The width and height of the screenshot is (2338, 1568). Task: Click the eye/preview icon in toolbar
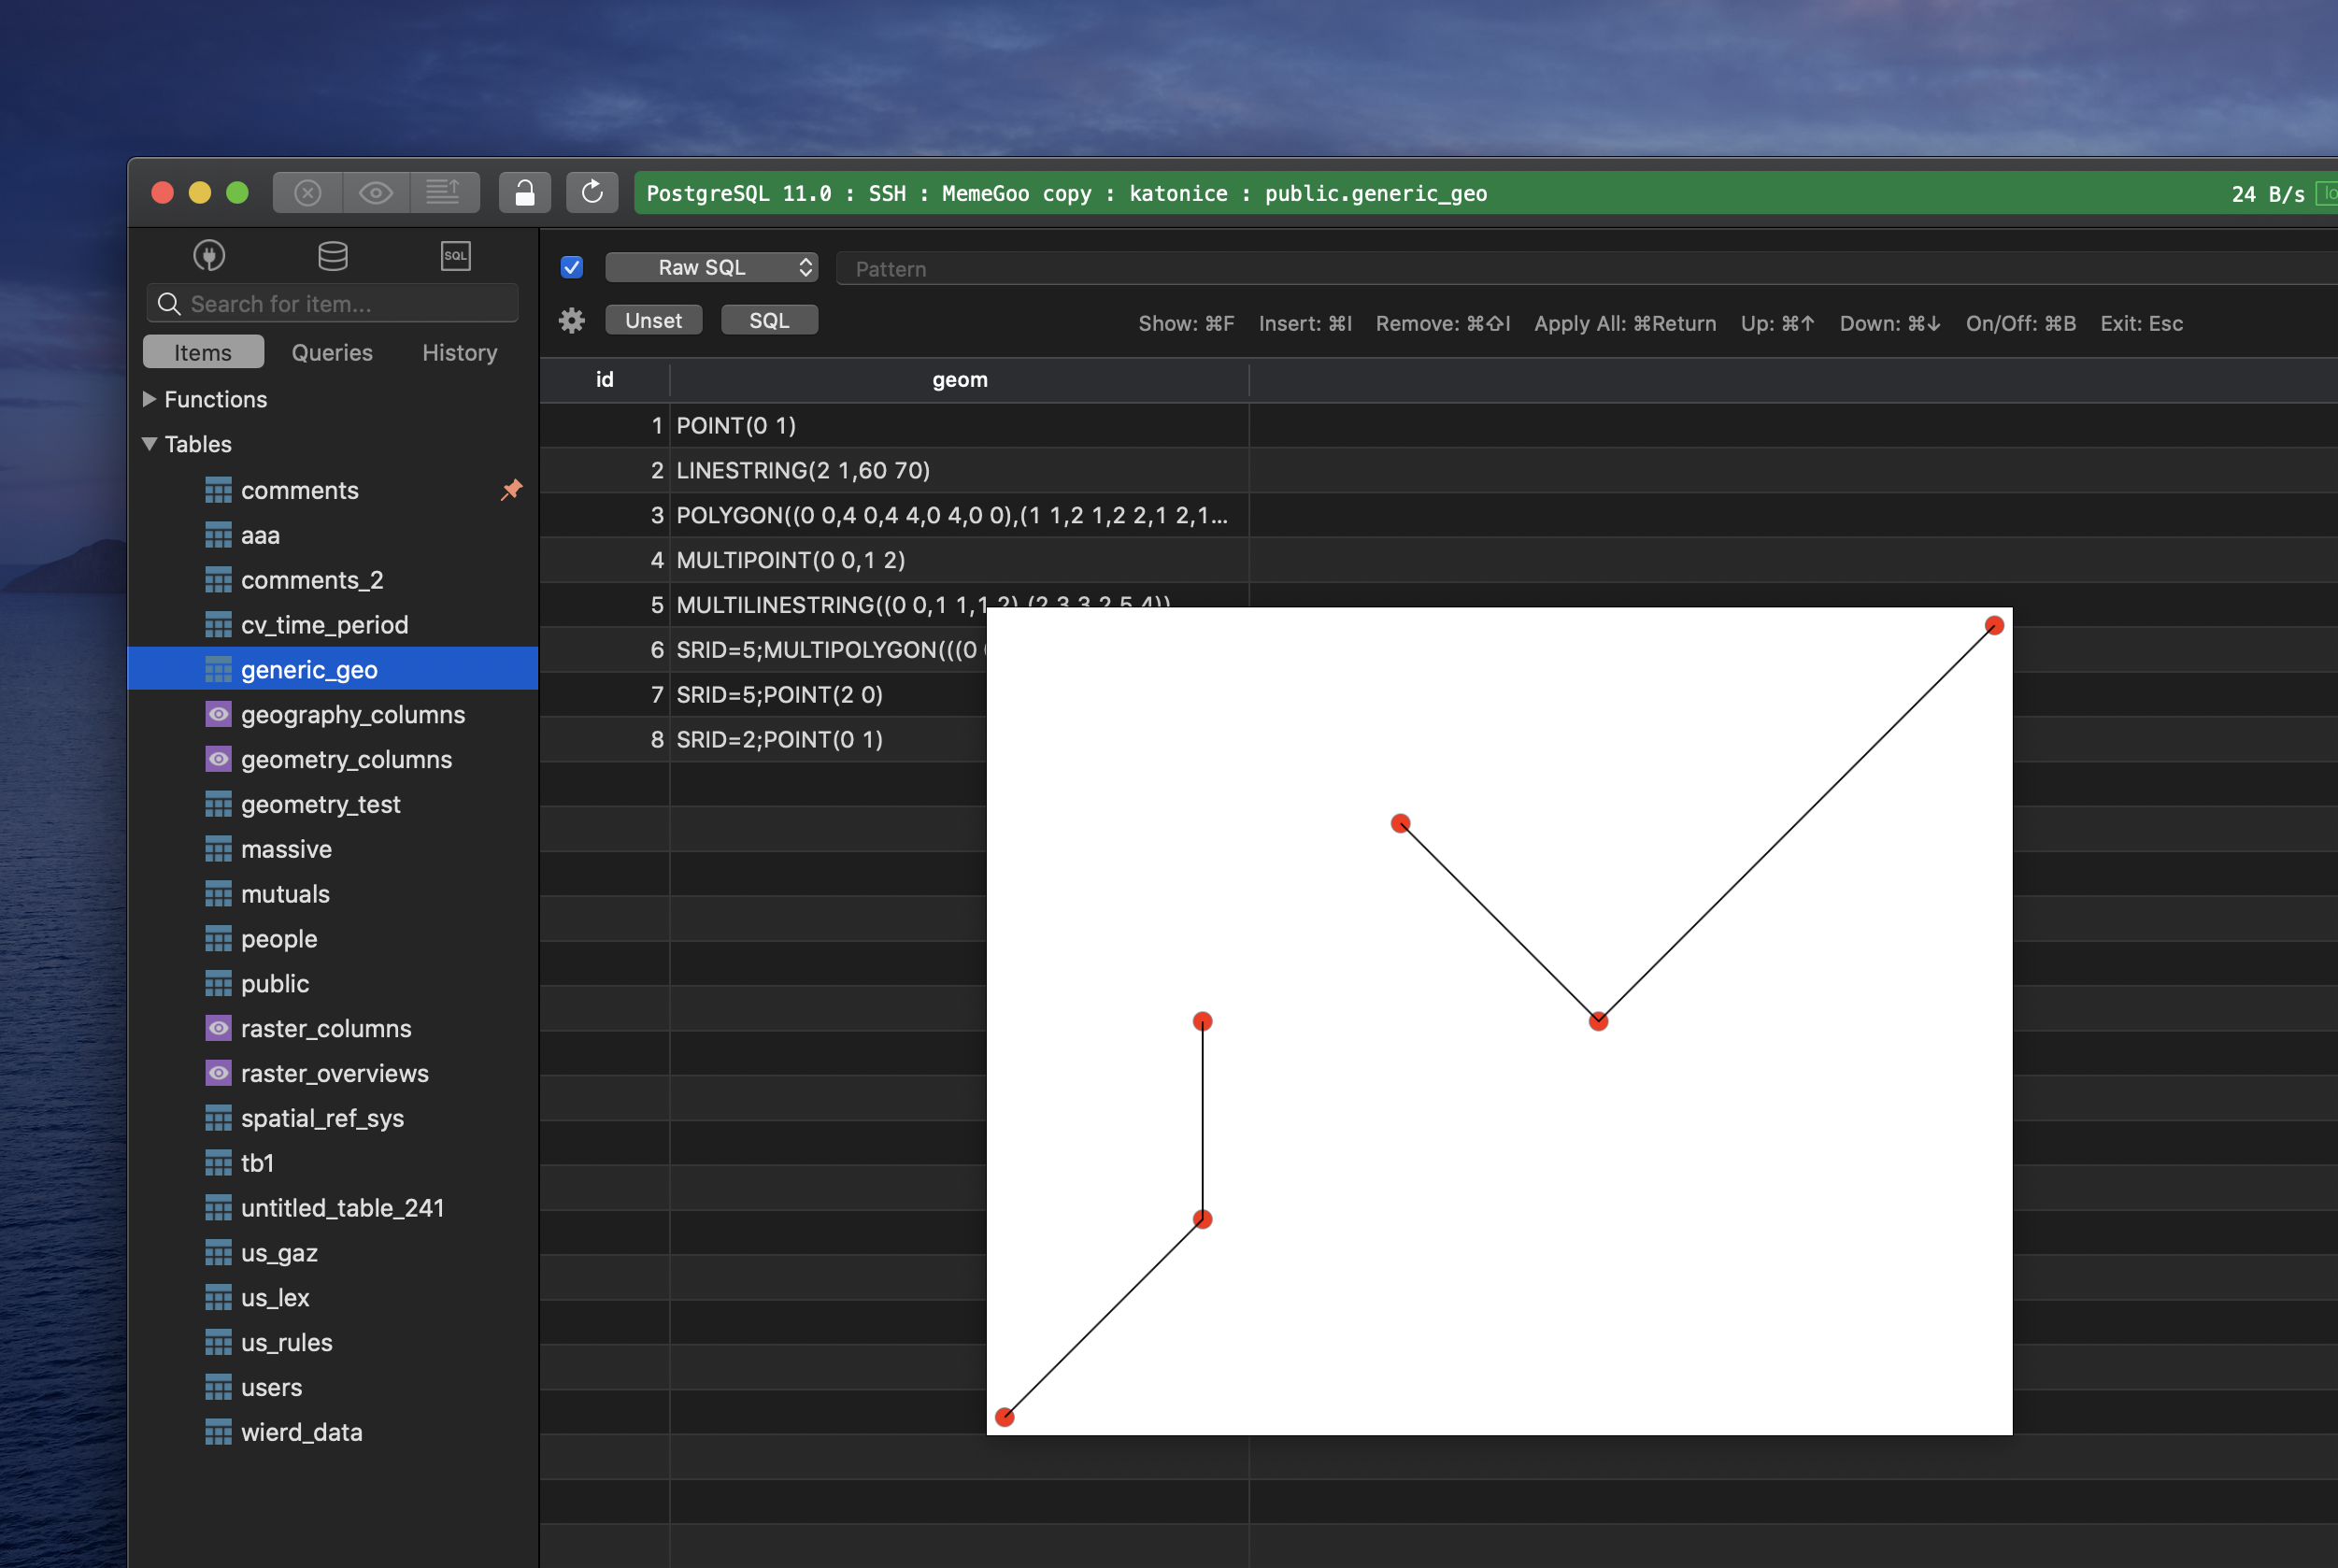pyautogui.click(x=377, y=192)
